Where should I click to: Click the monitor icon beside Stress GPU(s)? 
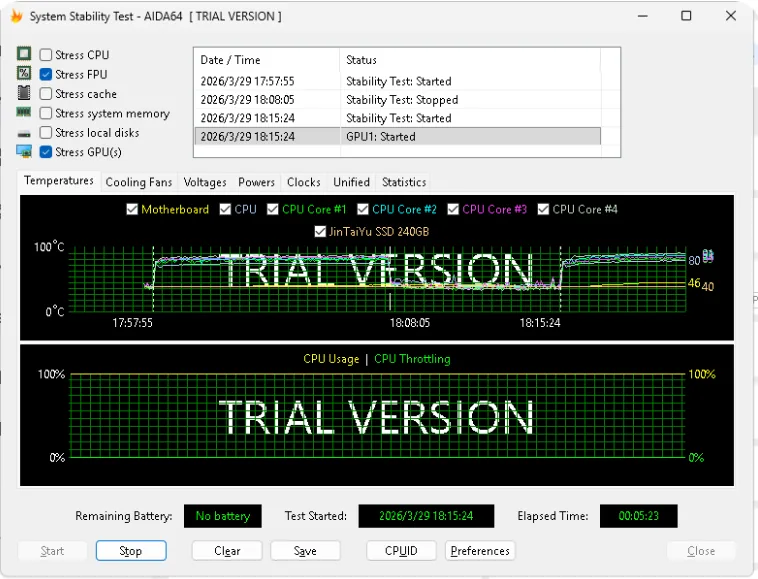[x=24, y=151]
